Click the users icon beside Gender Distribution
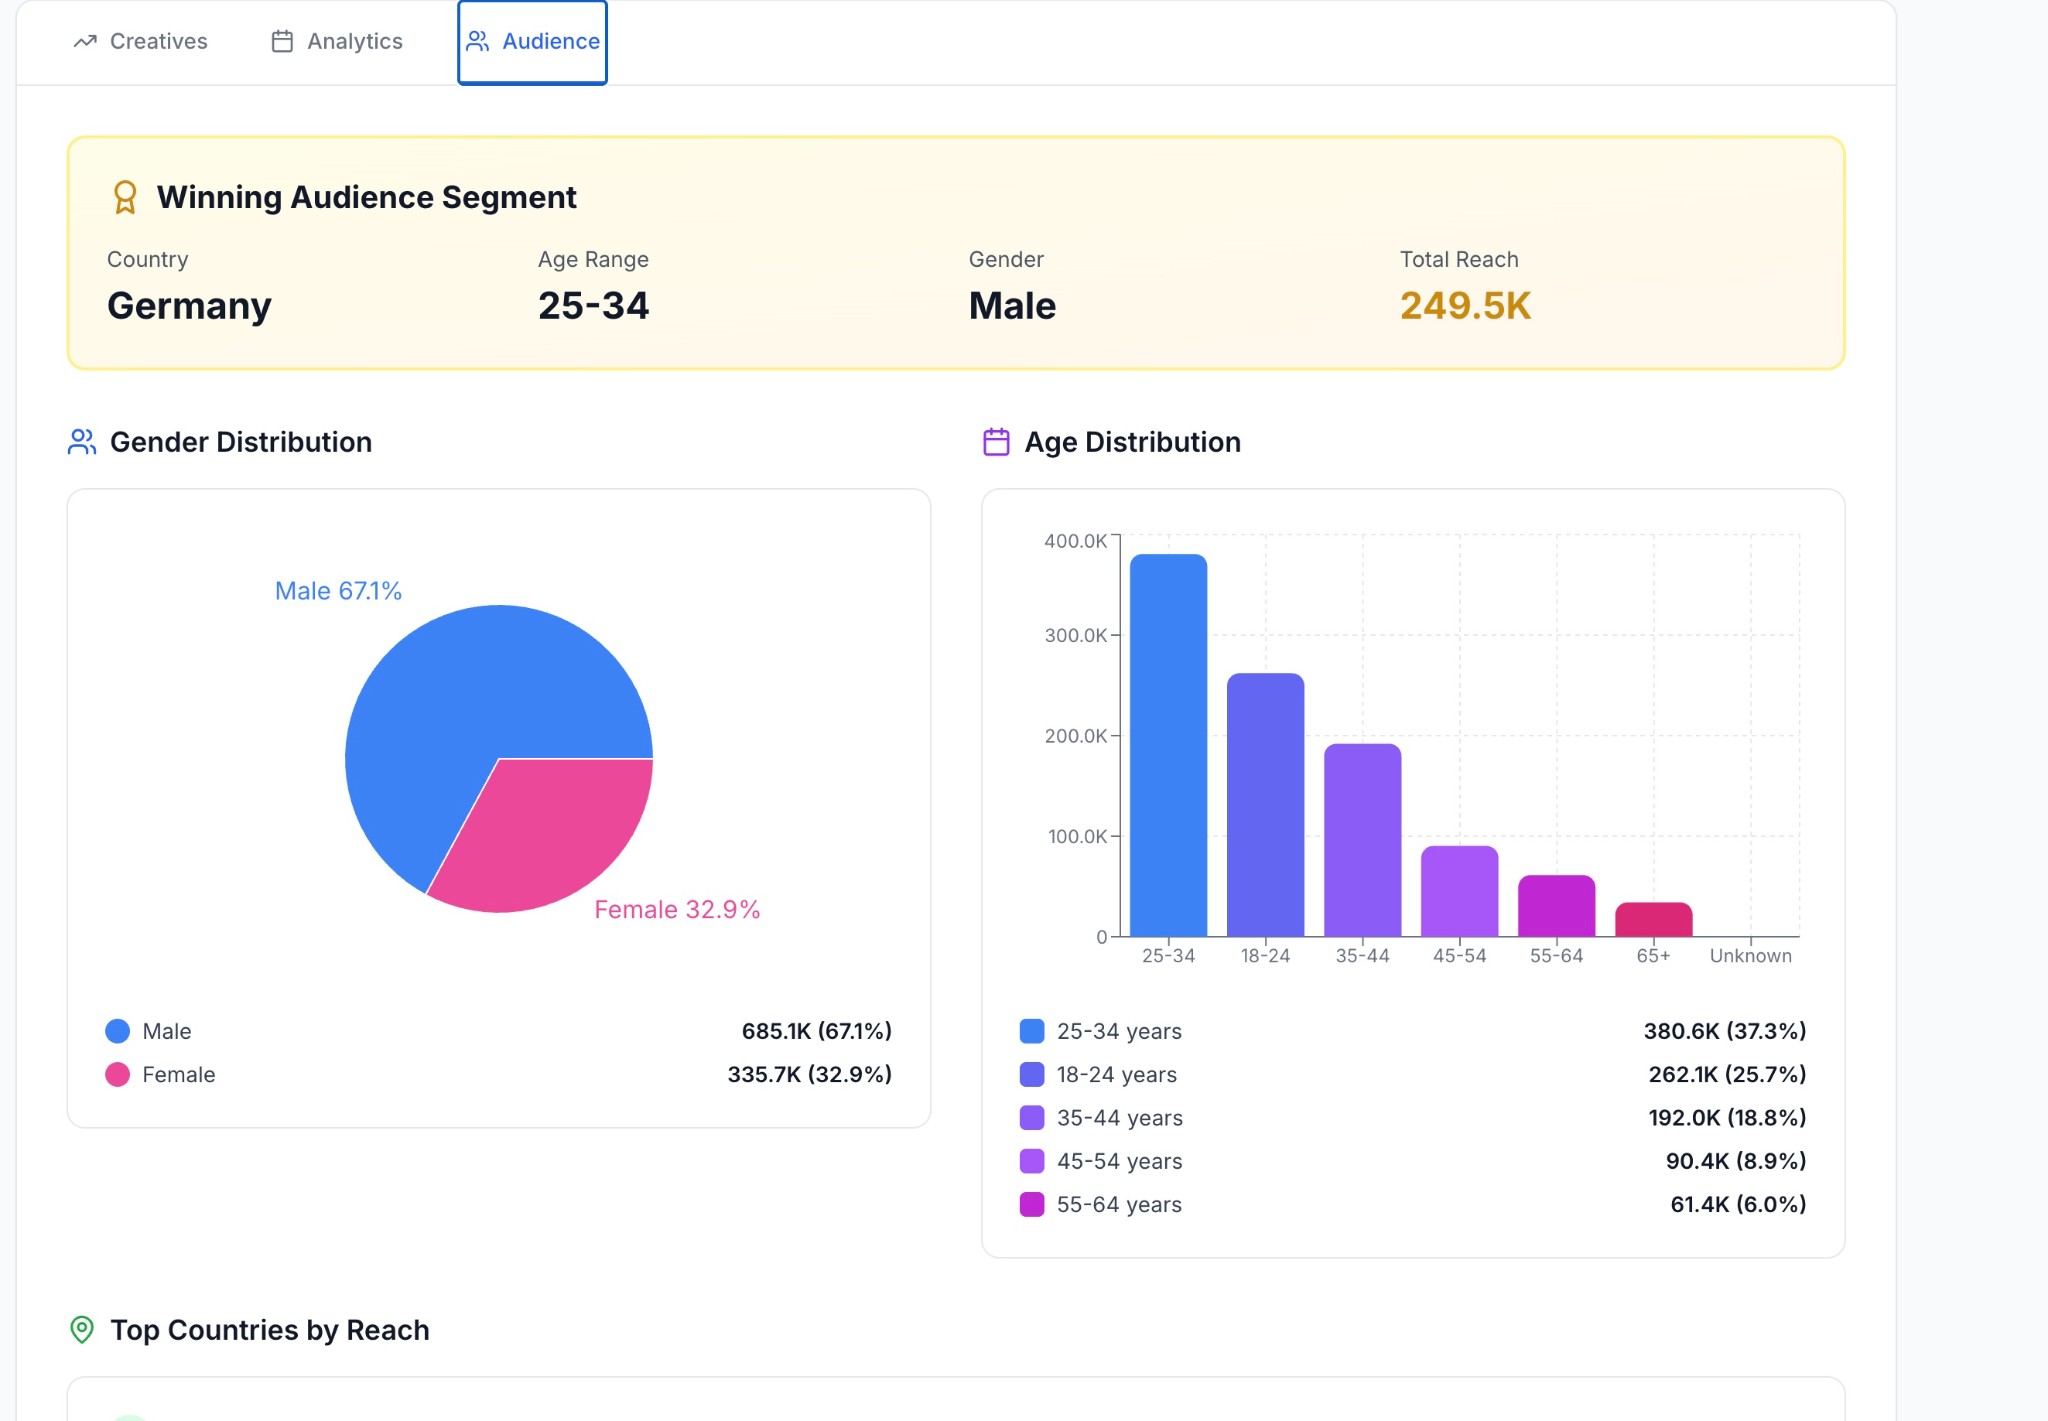The image size is (2048, 1421). click(82, 442)
